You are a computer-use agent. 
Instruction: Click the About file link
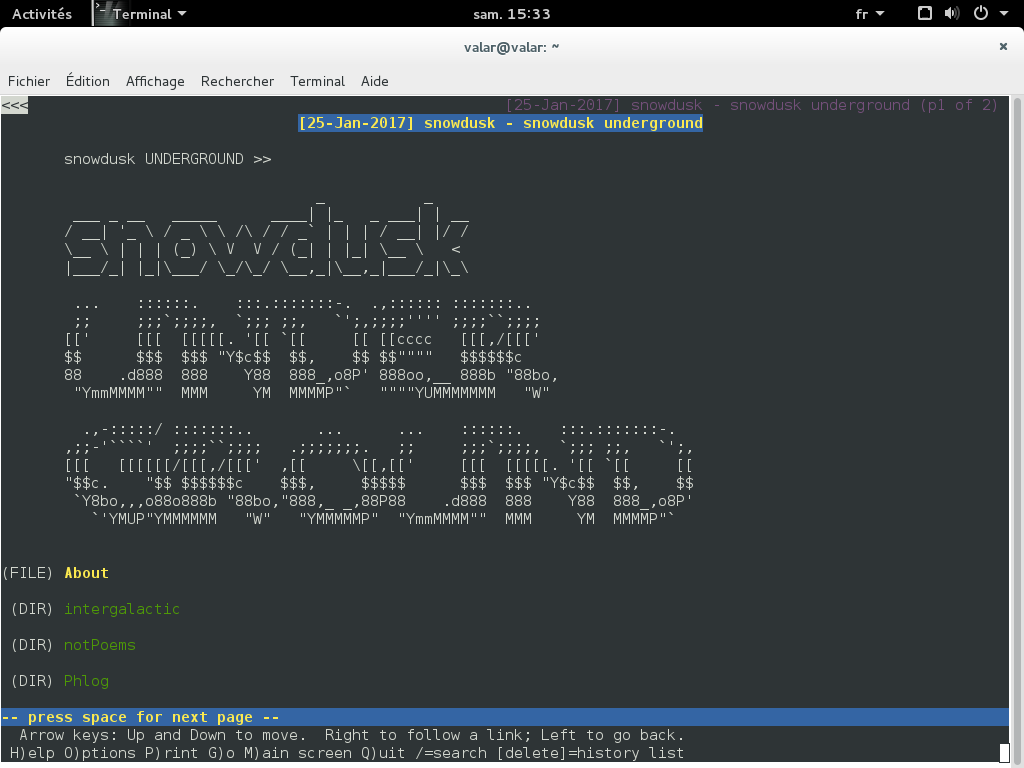point(86,573)
